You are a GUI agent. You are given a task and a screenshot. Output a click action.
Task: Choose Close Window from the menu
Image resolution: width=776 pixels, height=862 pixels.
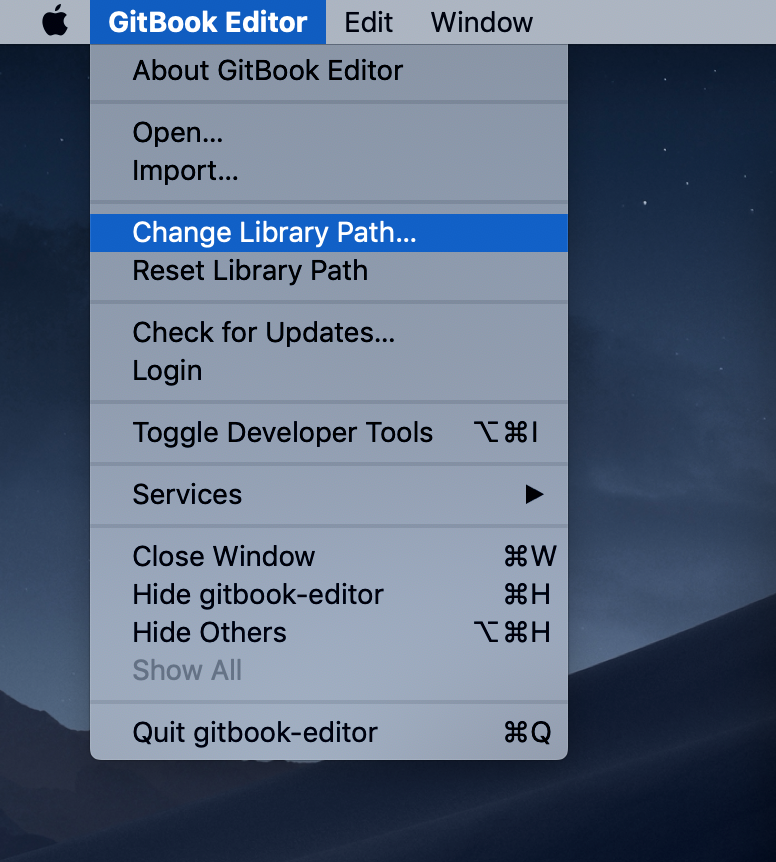(222, 556)
